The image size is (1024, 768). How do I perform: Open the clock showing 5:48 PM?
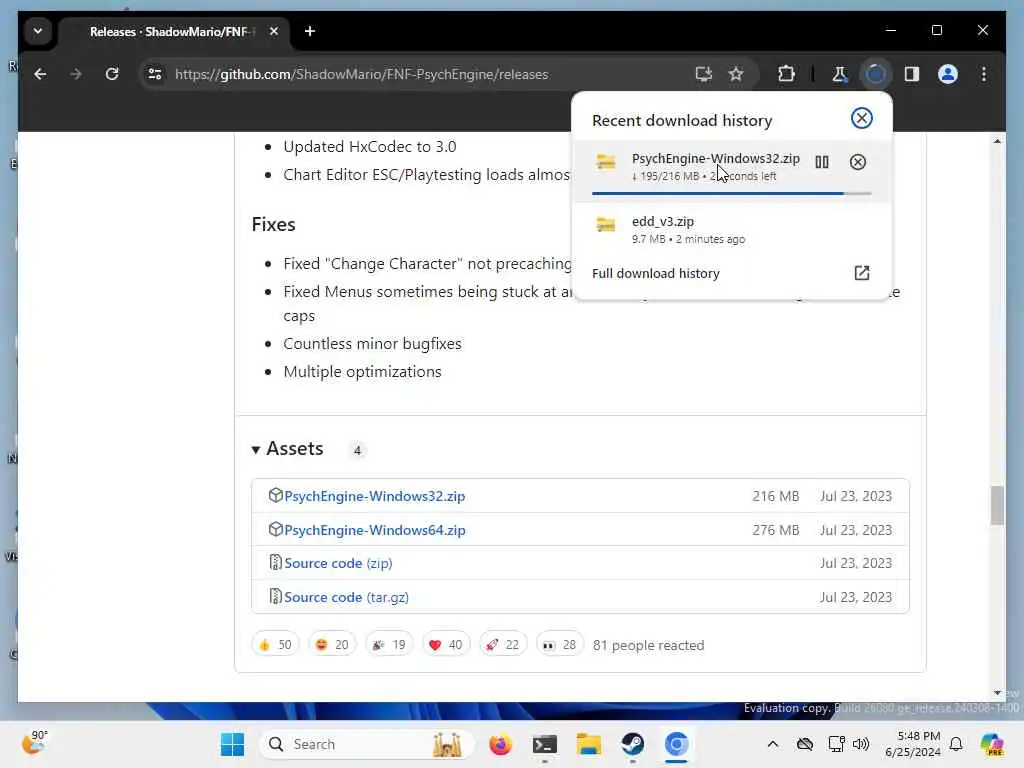click(x=913, y=744)
